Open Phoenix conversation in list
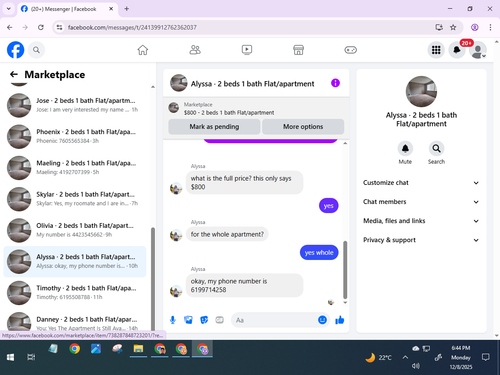 tap(75, 137)
